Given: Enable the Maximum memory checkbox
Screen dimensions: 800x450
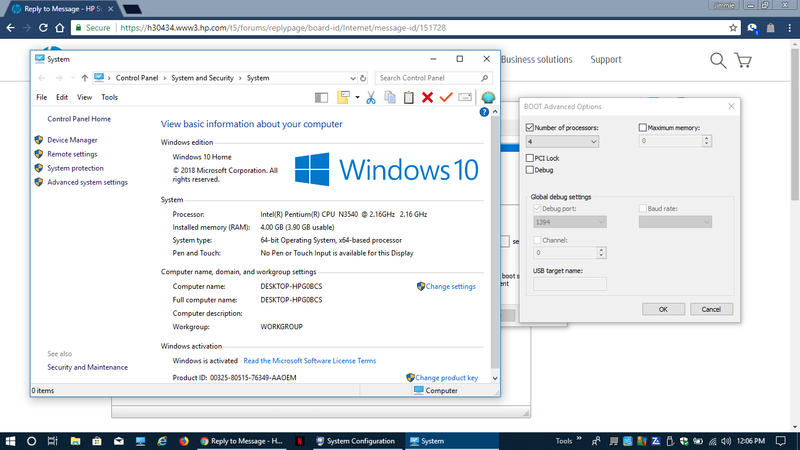Looking at the screenshot, I should click(643, 128).
